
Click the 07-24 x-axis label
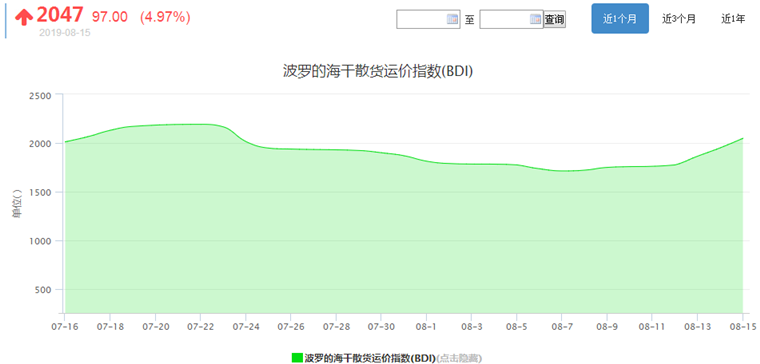click(x=246, y=327)
